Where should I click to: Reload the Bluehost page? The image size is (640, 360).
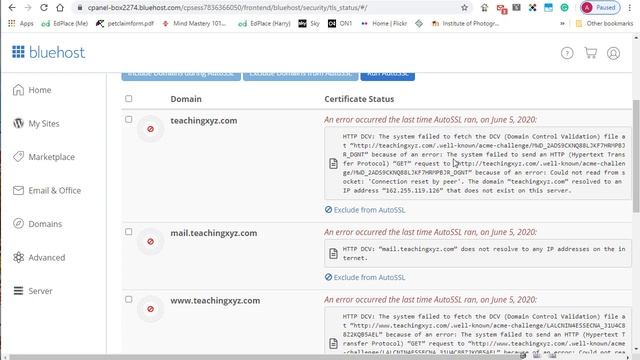tap(44, 8)
